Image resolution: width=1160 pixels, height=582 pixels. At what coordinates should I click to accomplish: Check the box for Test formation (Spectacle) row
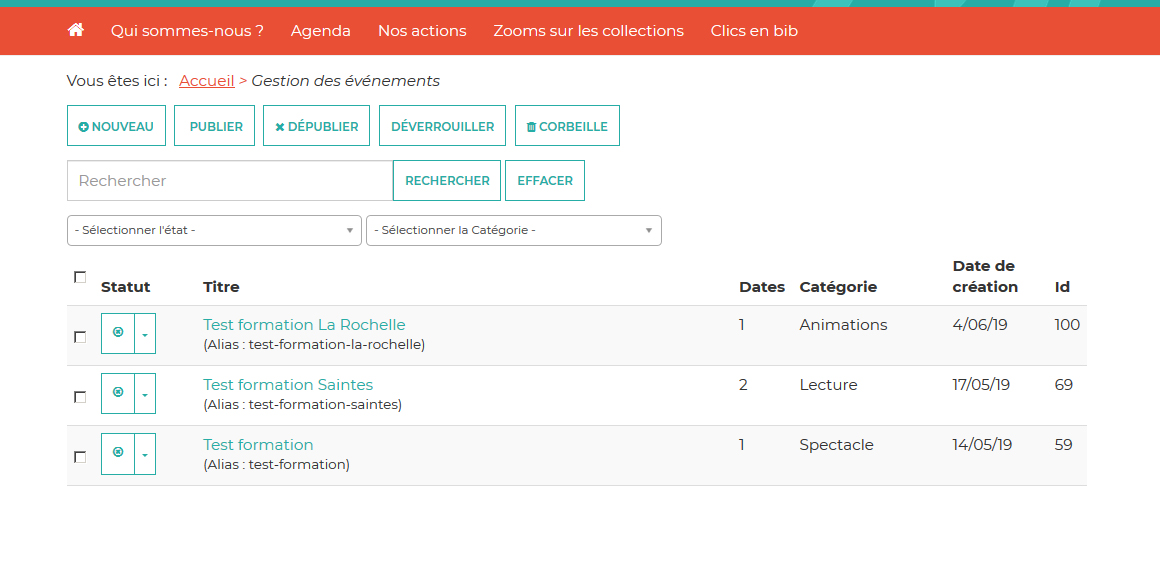(80, 457)
